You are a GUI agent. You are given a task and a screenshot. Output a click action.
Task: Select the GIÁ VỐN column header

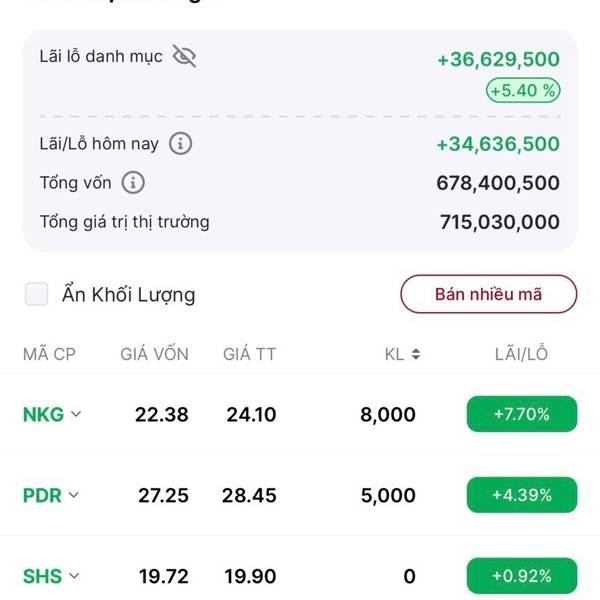[154, 354]
